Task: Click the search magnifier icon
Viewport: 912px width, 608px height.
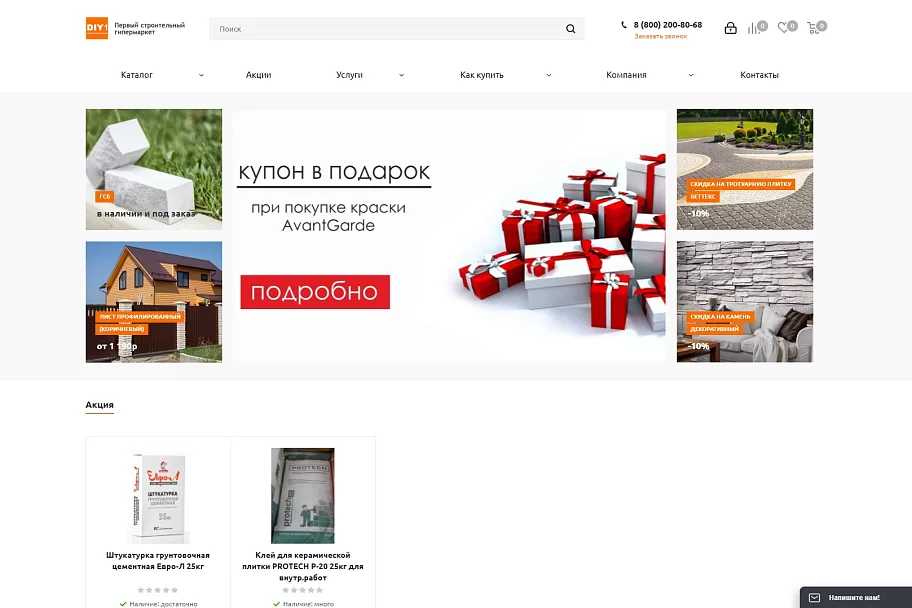Action: (571, 29)
